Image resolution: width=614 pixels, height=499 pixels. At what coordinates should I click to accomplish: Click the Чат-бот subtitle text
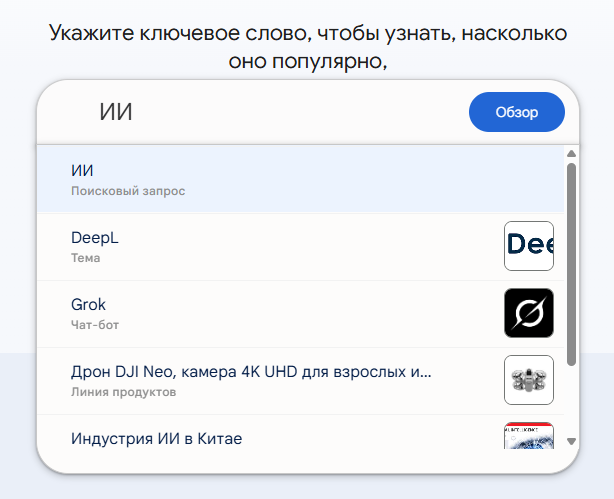(x=95, y=325)
